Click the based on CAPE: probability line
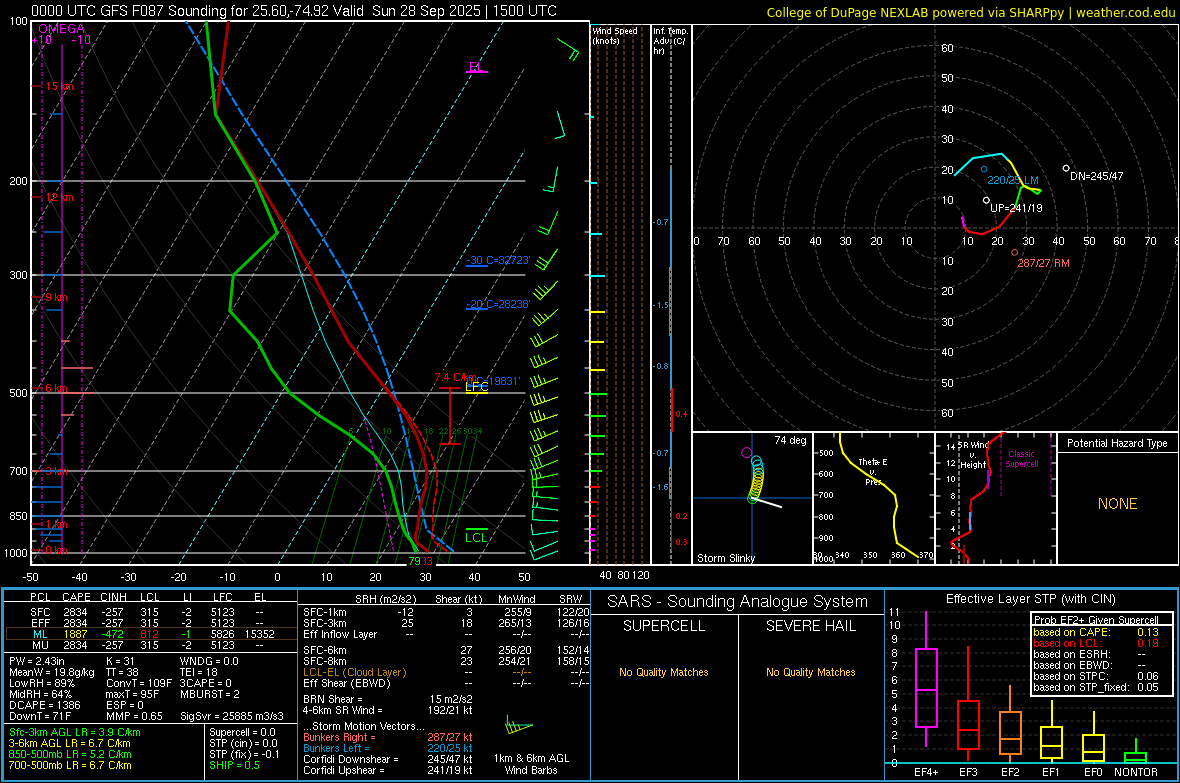 1096,632
